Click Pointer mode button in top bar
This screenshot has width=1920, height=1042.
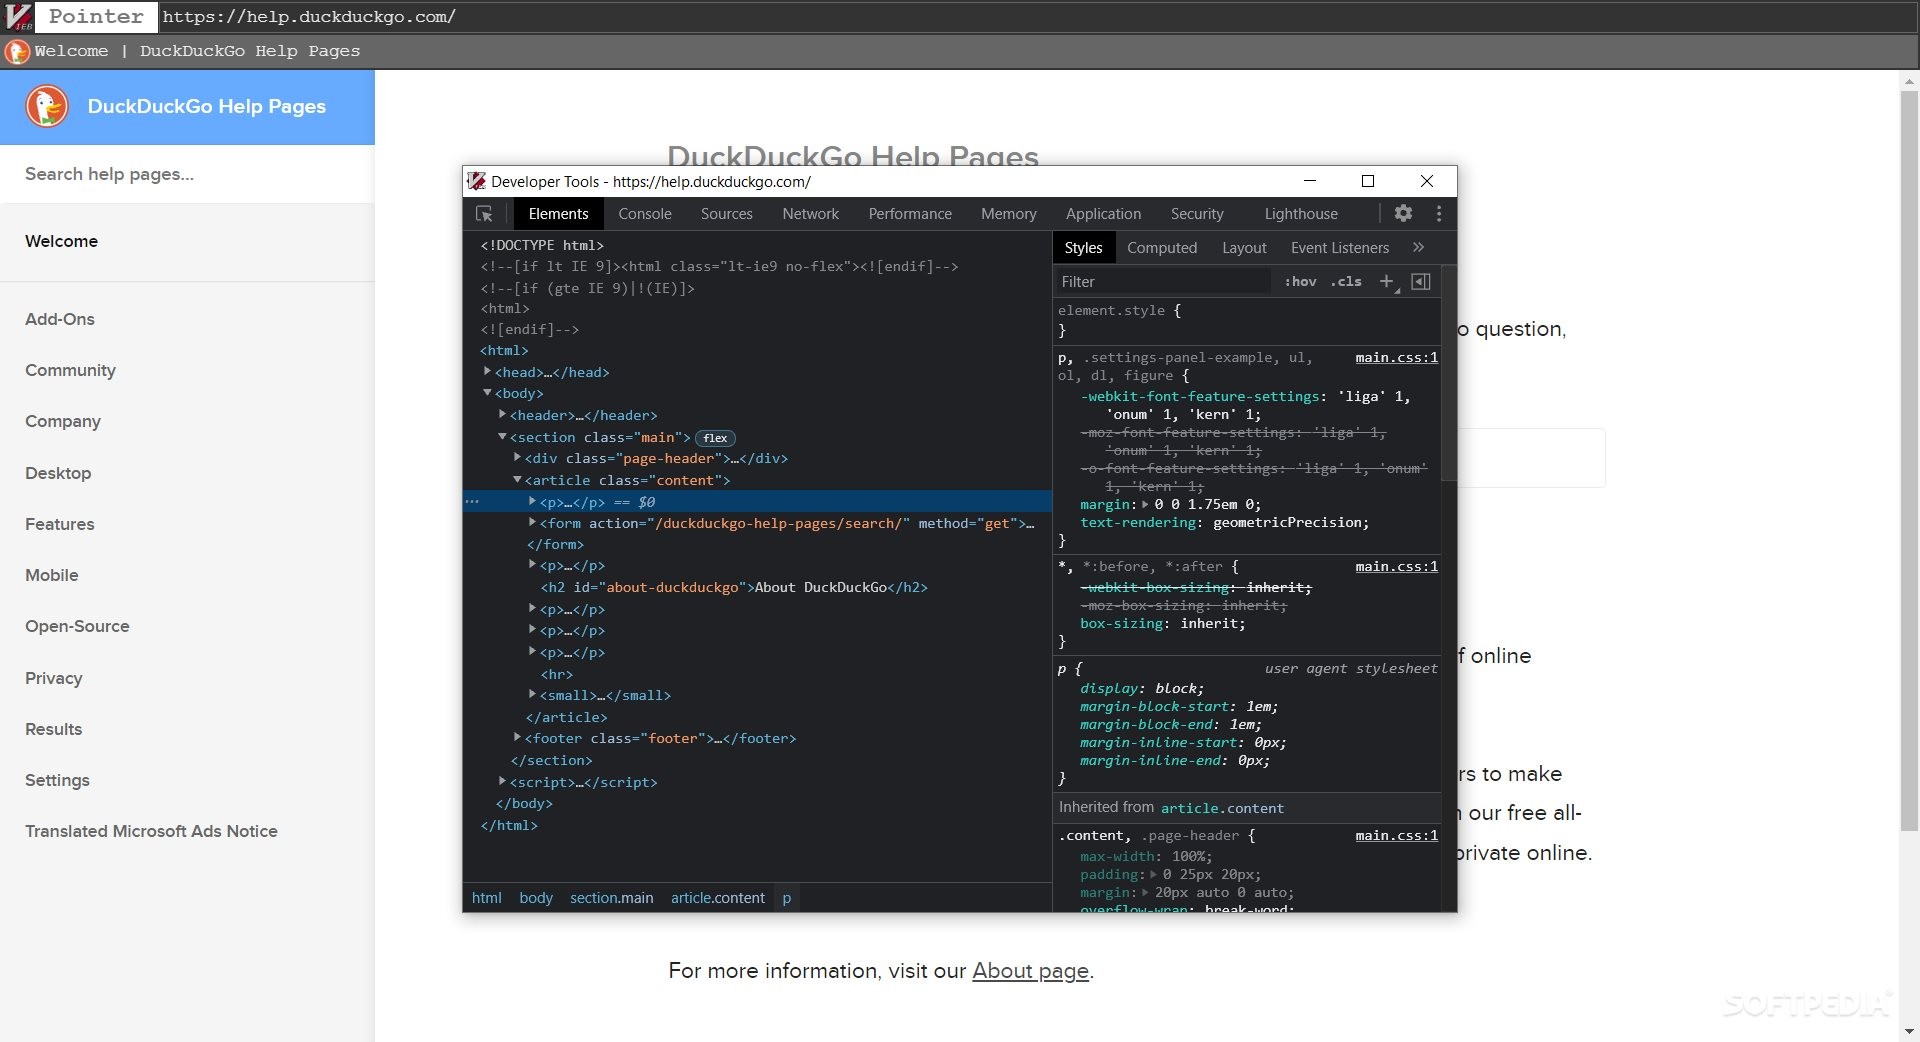click(96, 16)
